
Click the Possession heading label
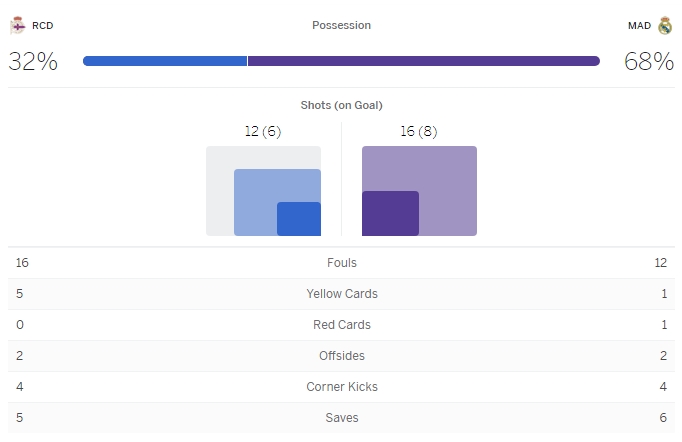[x=341, y=25]
